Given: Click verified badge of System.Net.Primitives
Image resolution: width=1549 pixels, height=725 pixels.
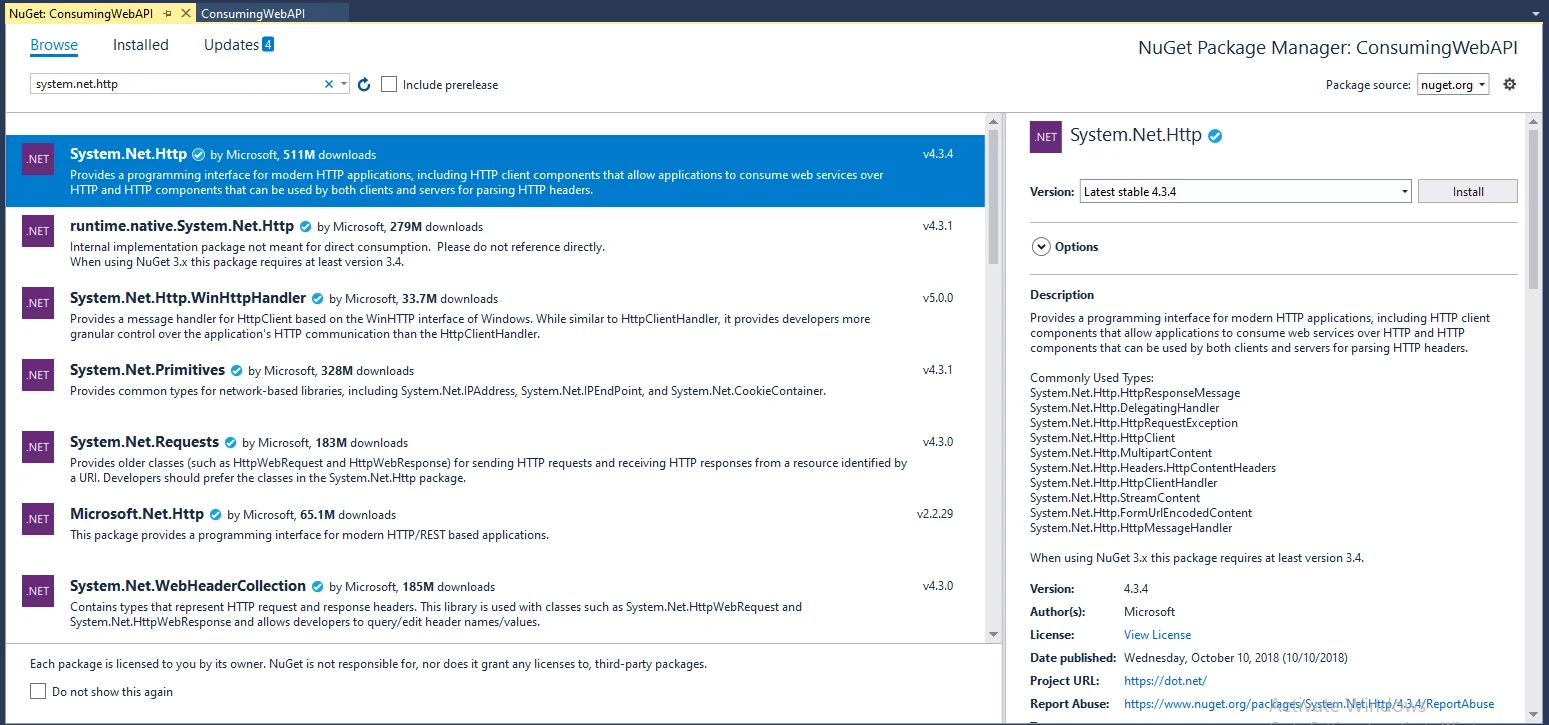Looking at the screenshot, I should pyautogui.click(x=236, y=371).
